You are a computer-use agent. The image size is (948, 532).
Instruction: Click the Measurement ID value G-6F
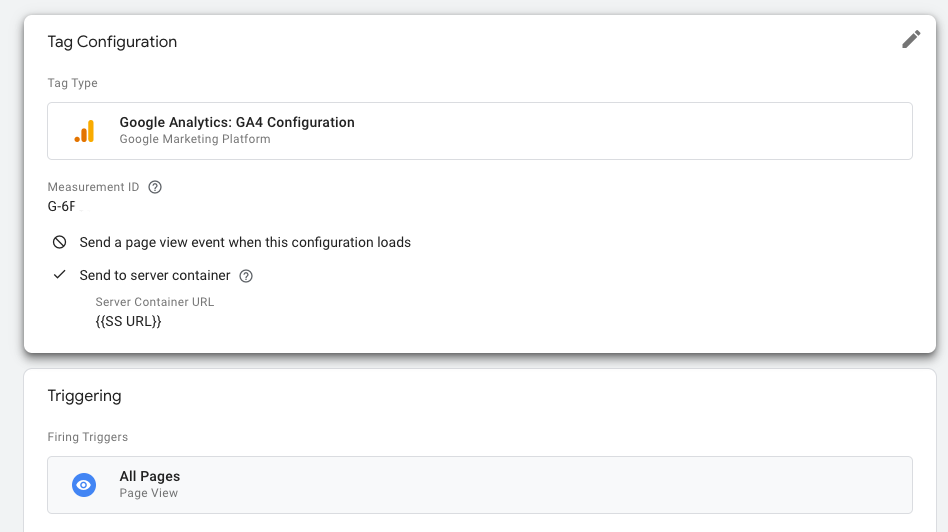tap(62, 207)
